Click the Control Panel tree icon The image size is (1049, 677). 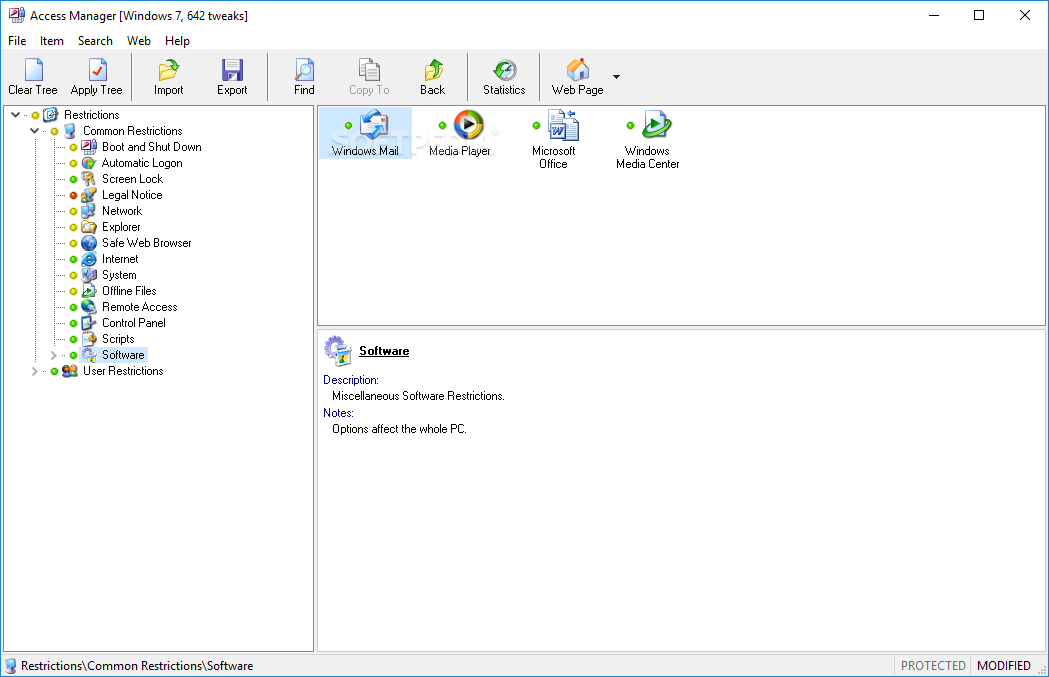click(89, 323)
